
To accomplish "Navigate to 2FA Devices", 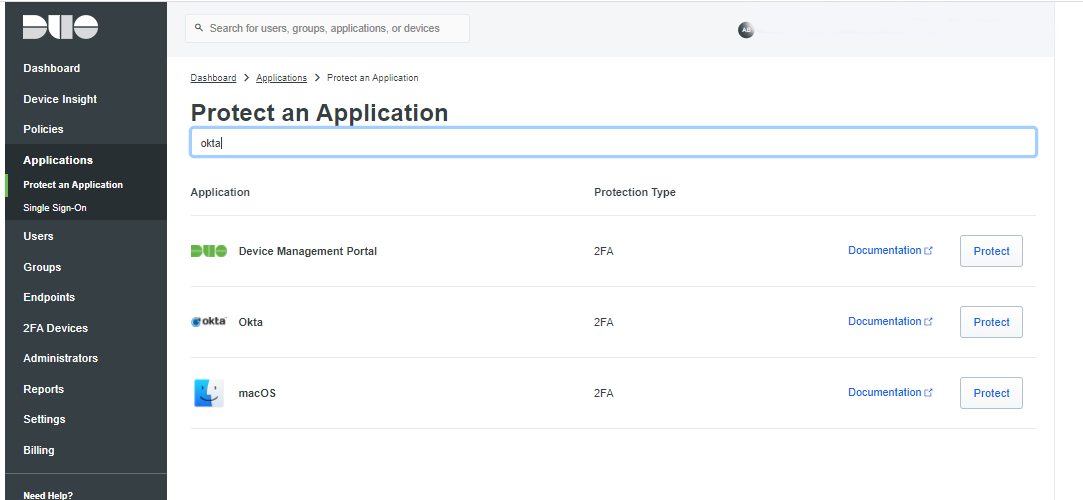I will coord(55,328).
